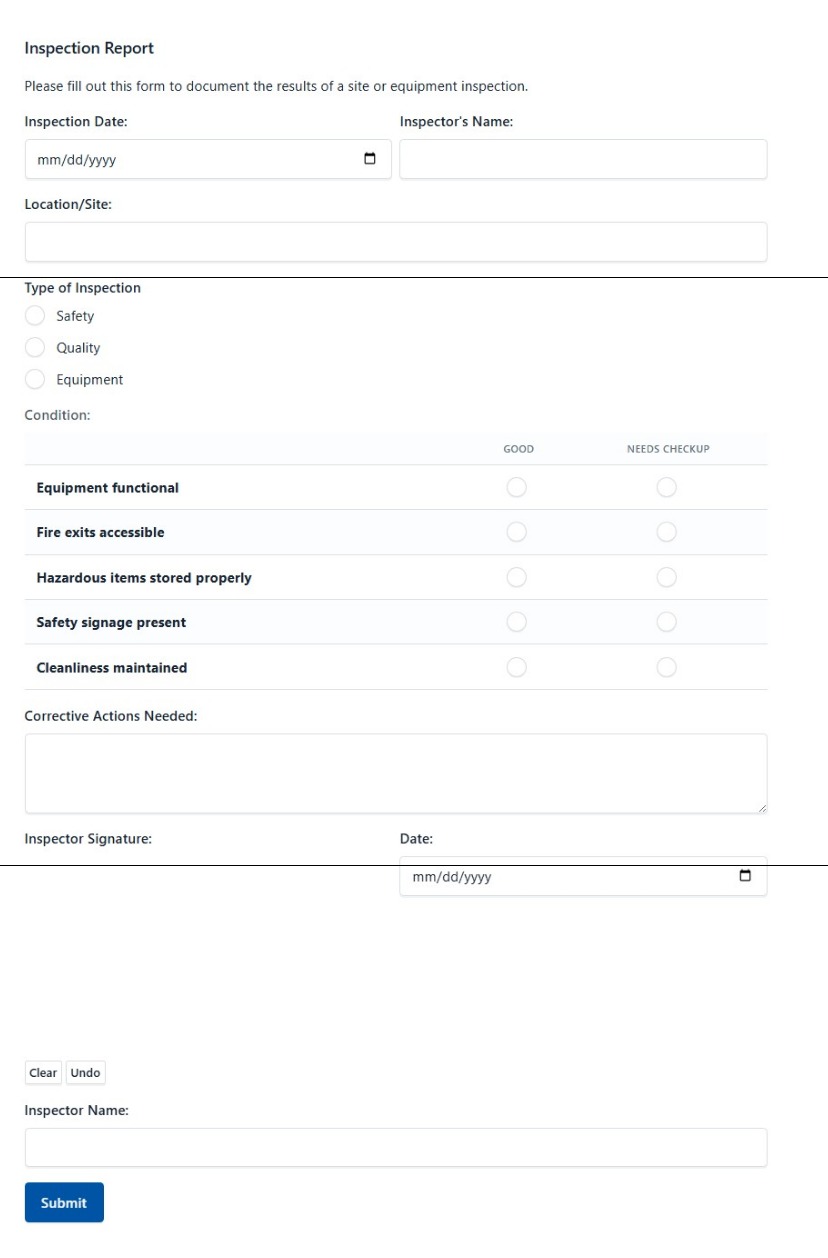The height and width of the screenshot is (1258, 828).
Task: Click into Corrective Actions Needed textarea
Action: tap(396, 773)
